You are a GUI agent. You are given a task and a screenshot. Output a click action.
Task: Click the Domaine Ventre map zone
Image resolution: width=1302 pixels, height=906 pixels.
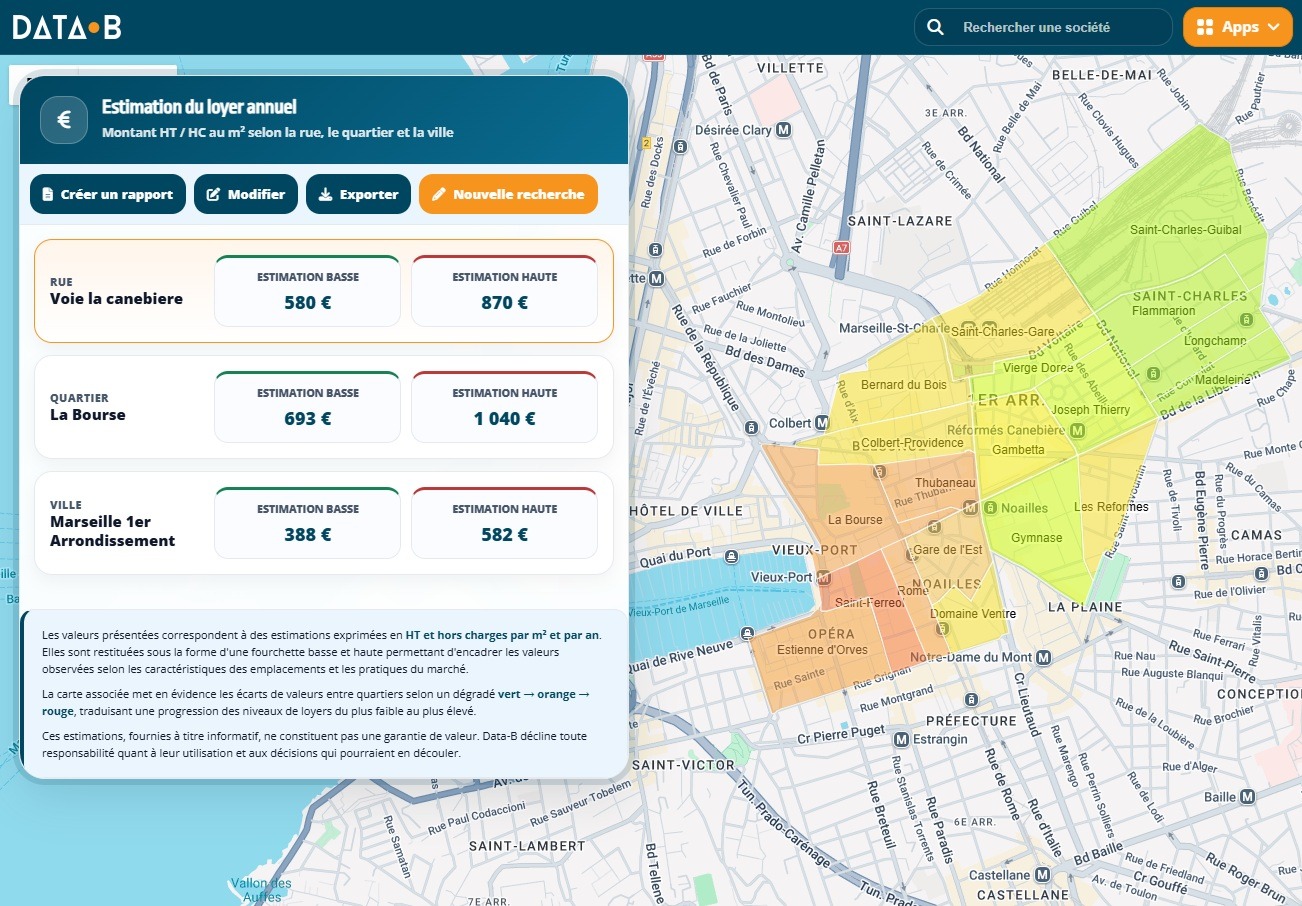[x=973, y=614]
